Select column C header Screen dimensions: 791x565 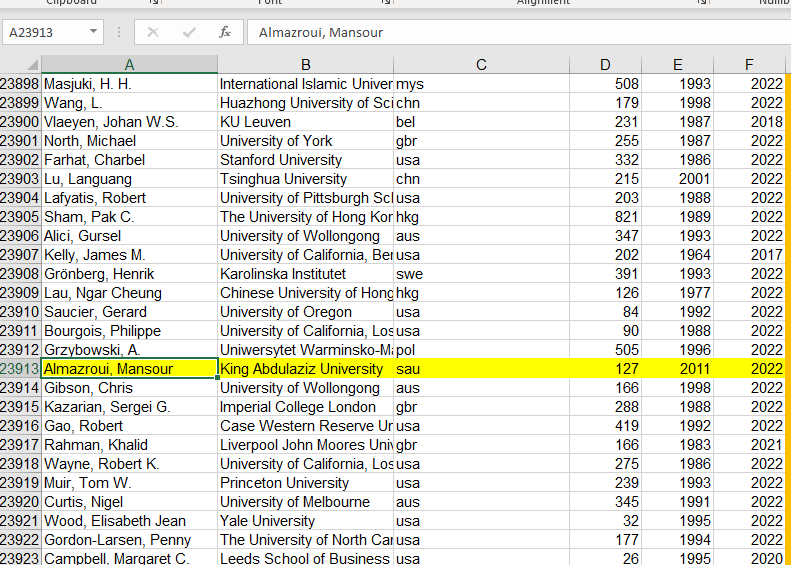pos(481,65)
